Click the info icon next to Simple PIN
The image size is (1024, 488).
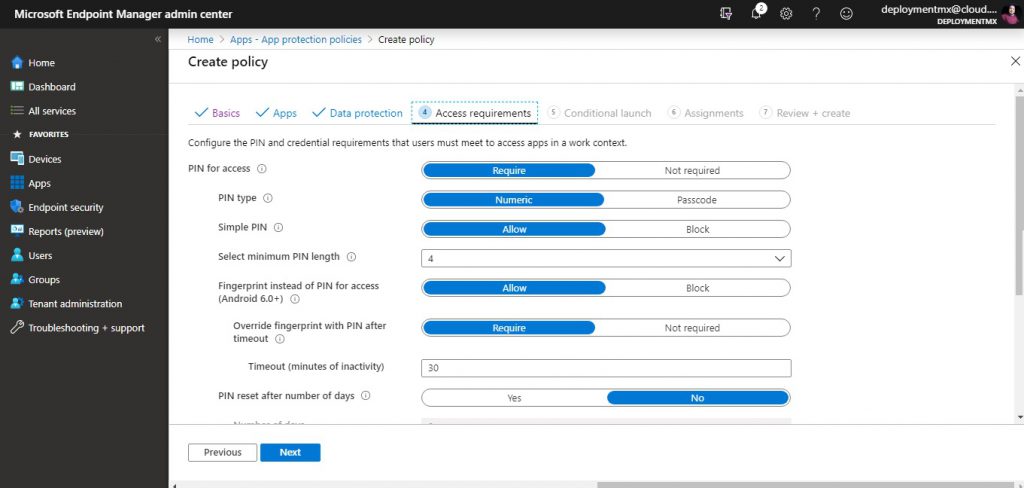(278, 228)
